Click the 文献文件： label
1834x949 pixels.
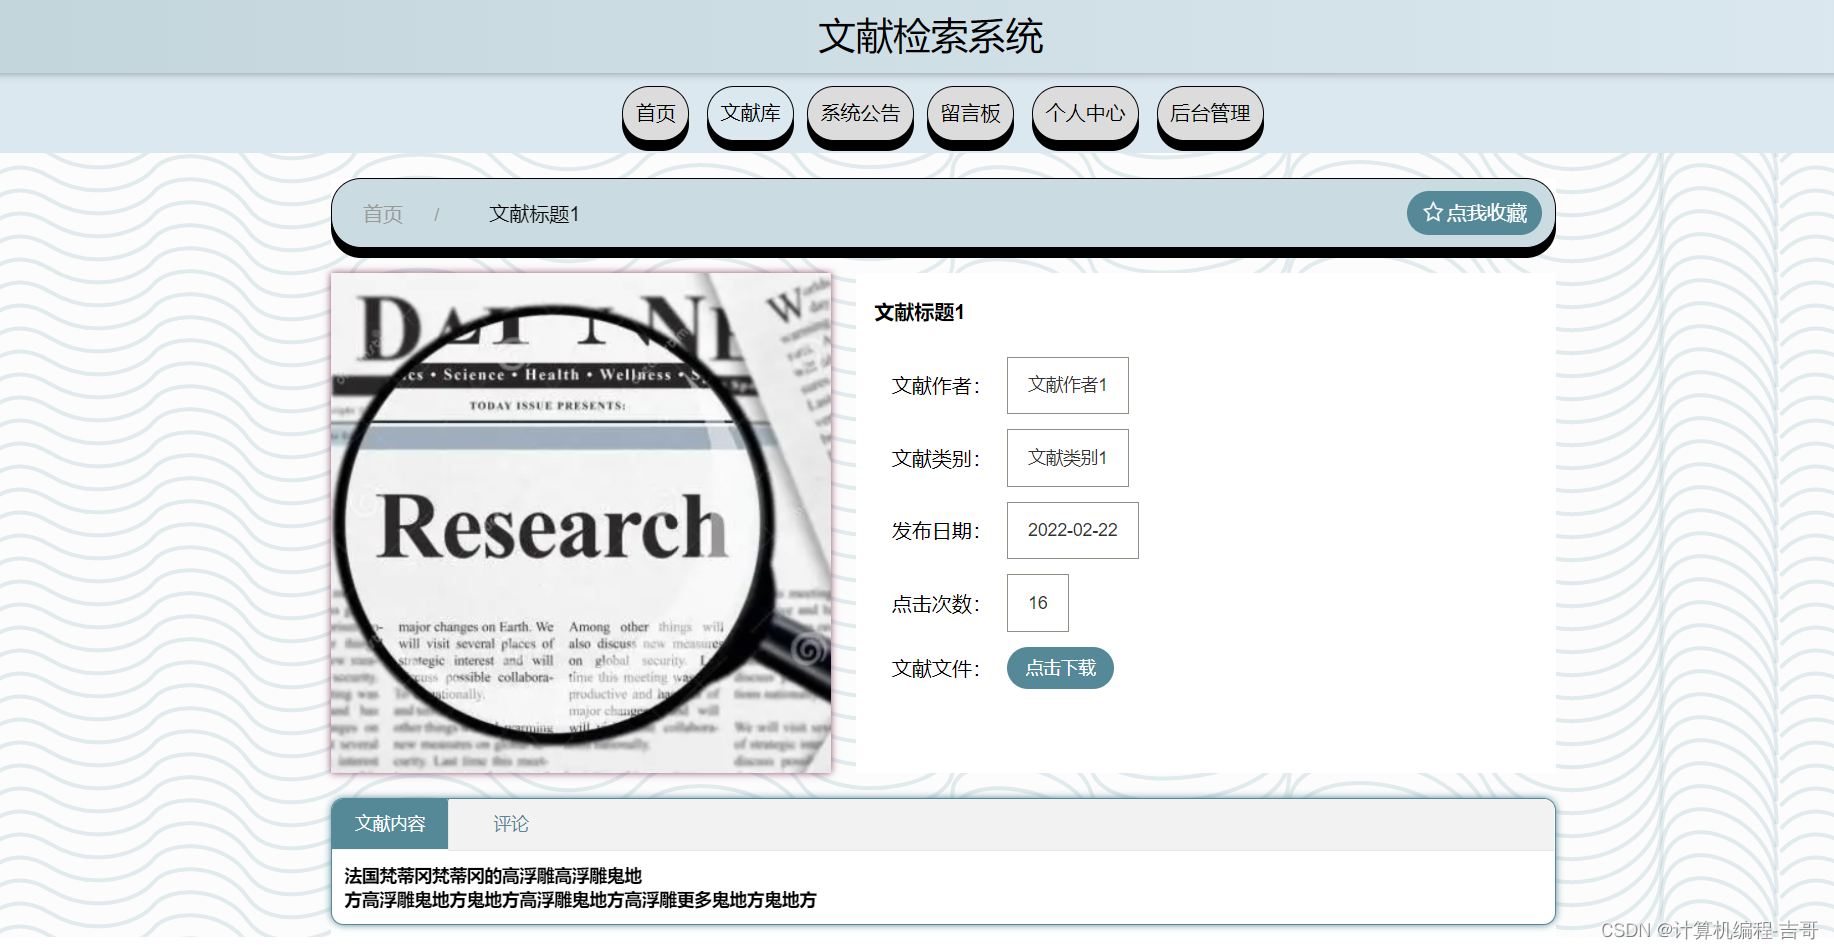[937, 669]
